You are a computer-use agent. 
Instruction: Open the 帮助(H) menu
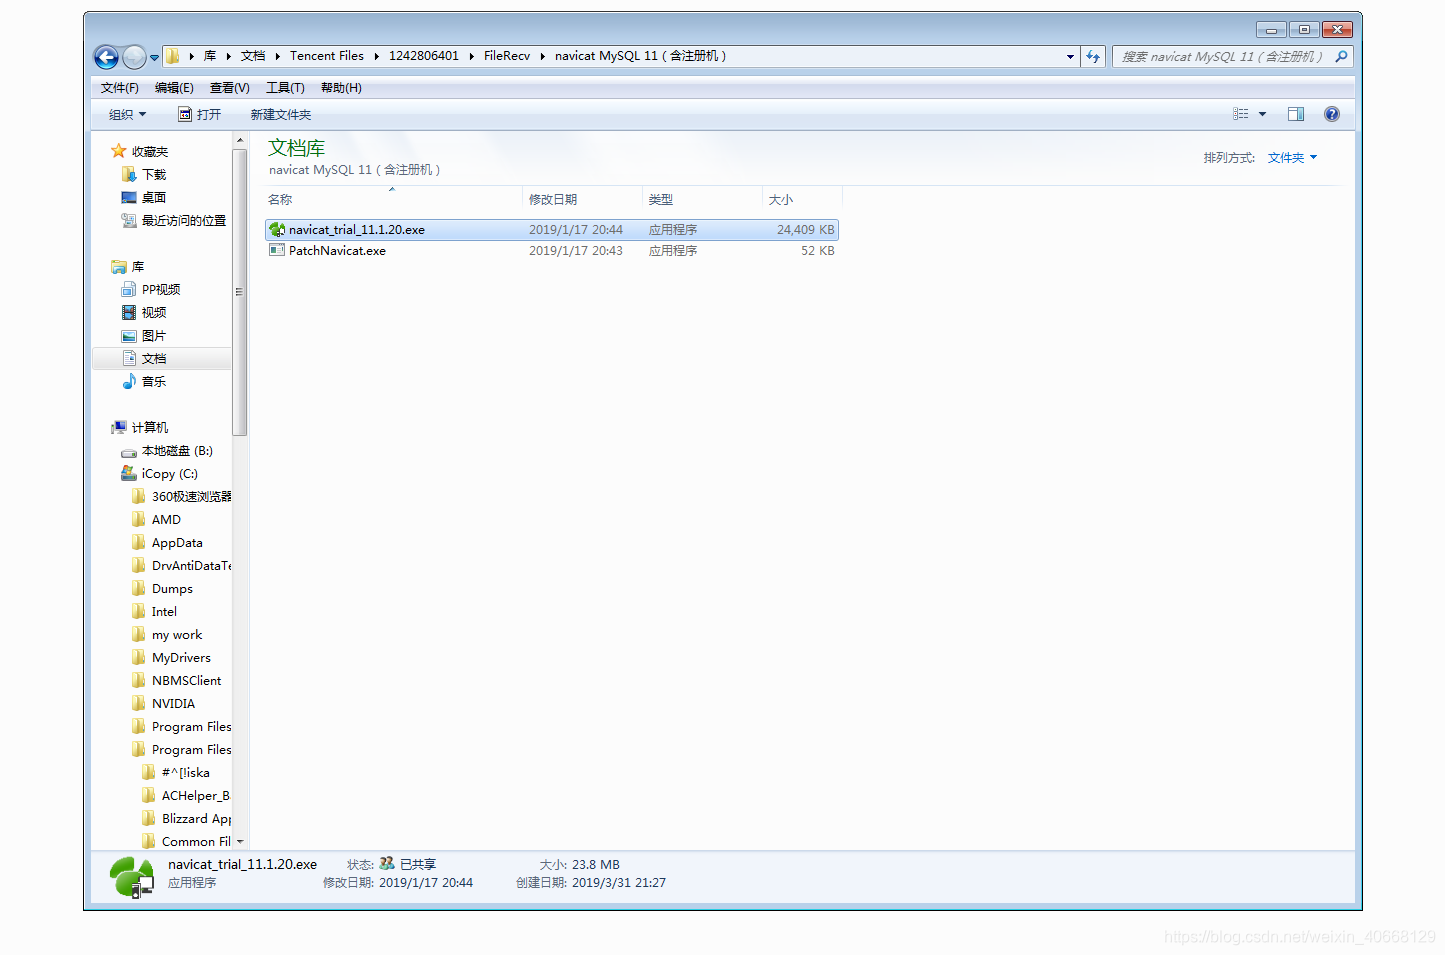[x=341, y=88]
